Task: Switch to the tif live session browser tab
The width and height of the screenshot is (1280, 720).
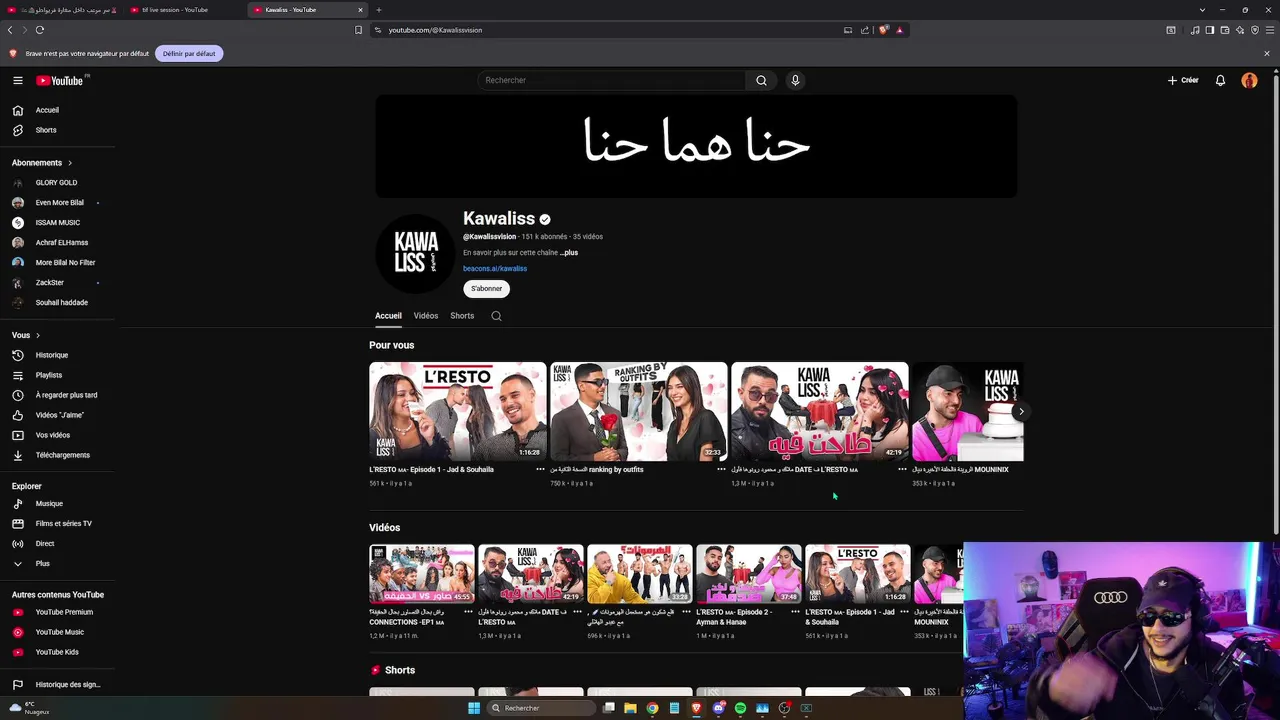Action: coord(183,10)
